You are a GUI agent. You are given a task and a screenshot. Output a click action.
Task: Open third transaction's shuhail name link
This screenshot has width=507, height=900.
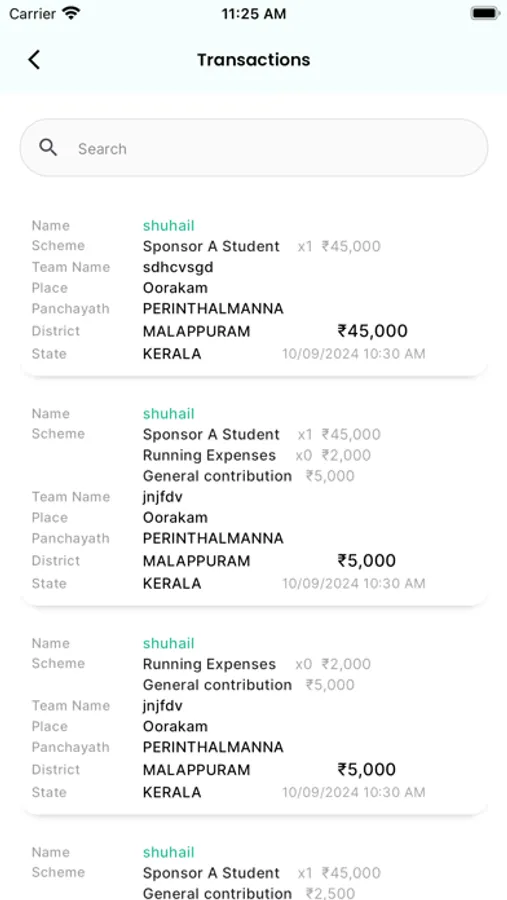click(x=169, y=643)
